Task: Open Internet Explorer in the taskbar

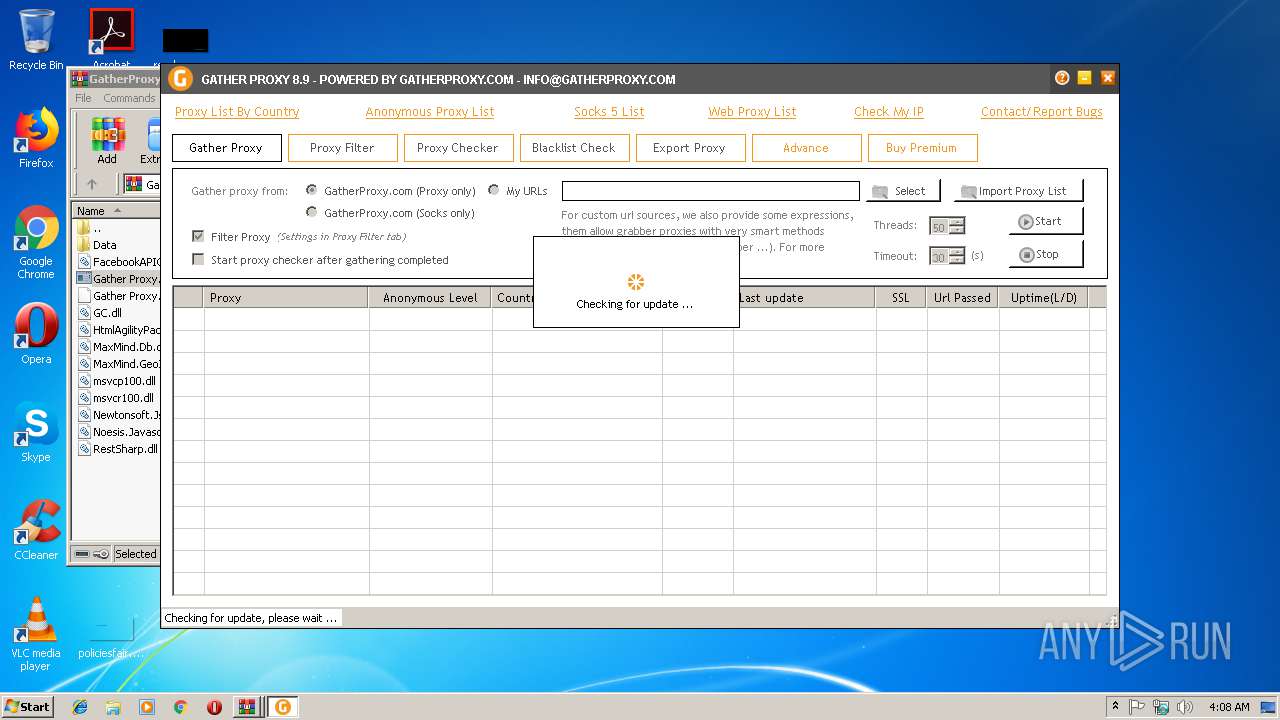Action: (x=80, y=707)
